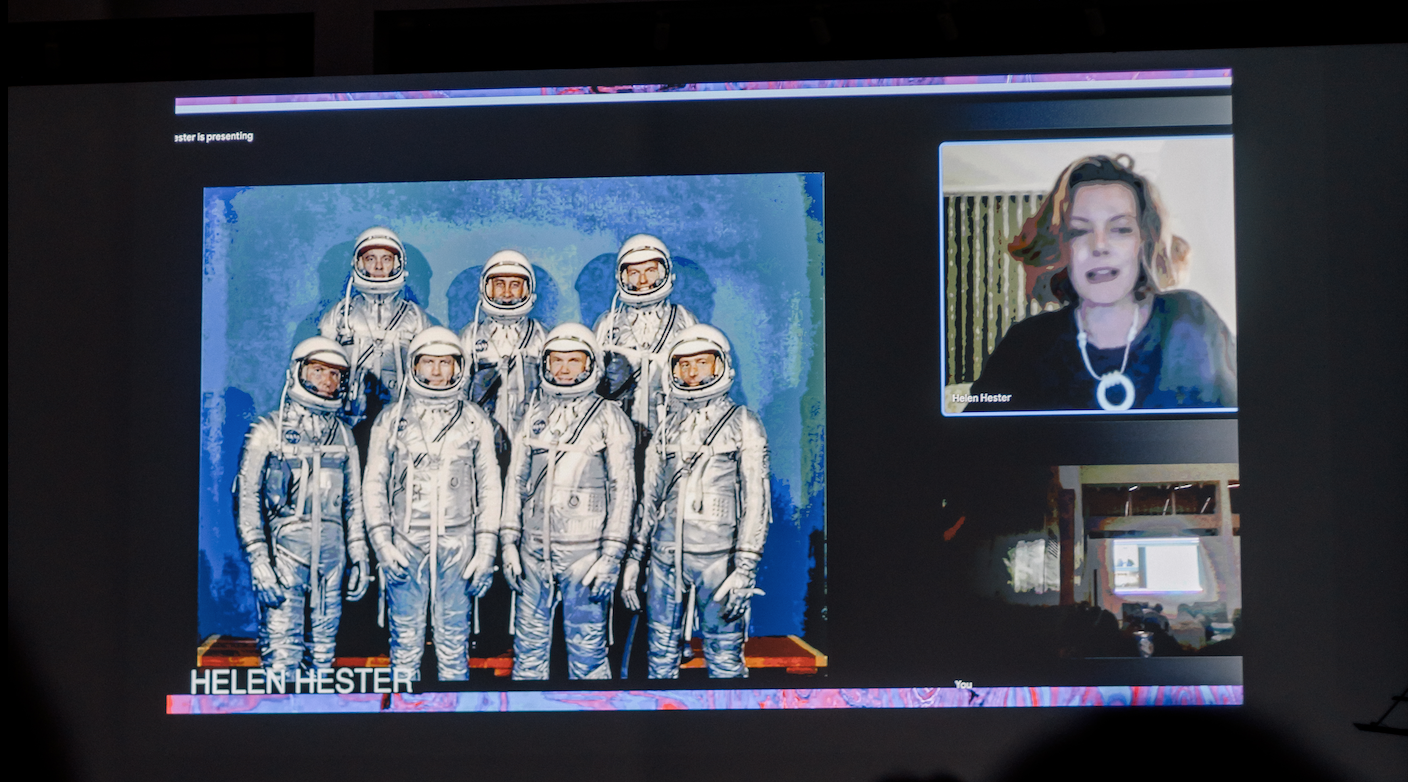1408x782 pixels.
Task: Click the far-left astronaut in front row
Action: click(302, 500)
